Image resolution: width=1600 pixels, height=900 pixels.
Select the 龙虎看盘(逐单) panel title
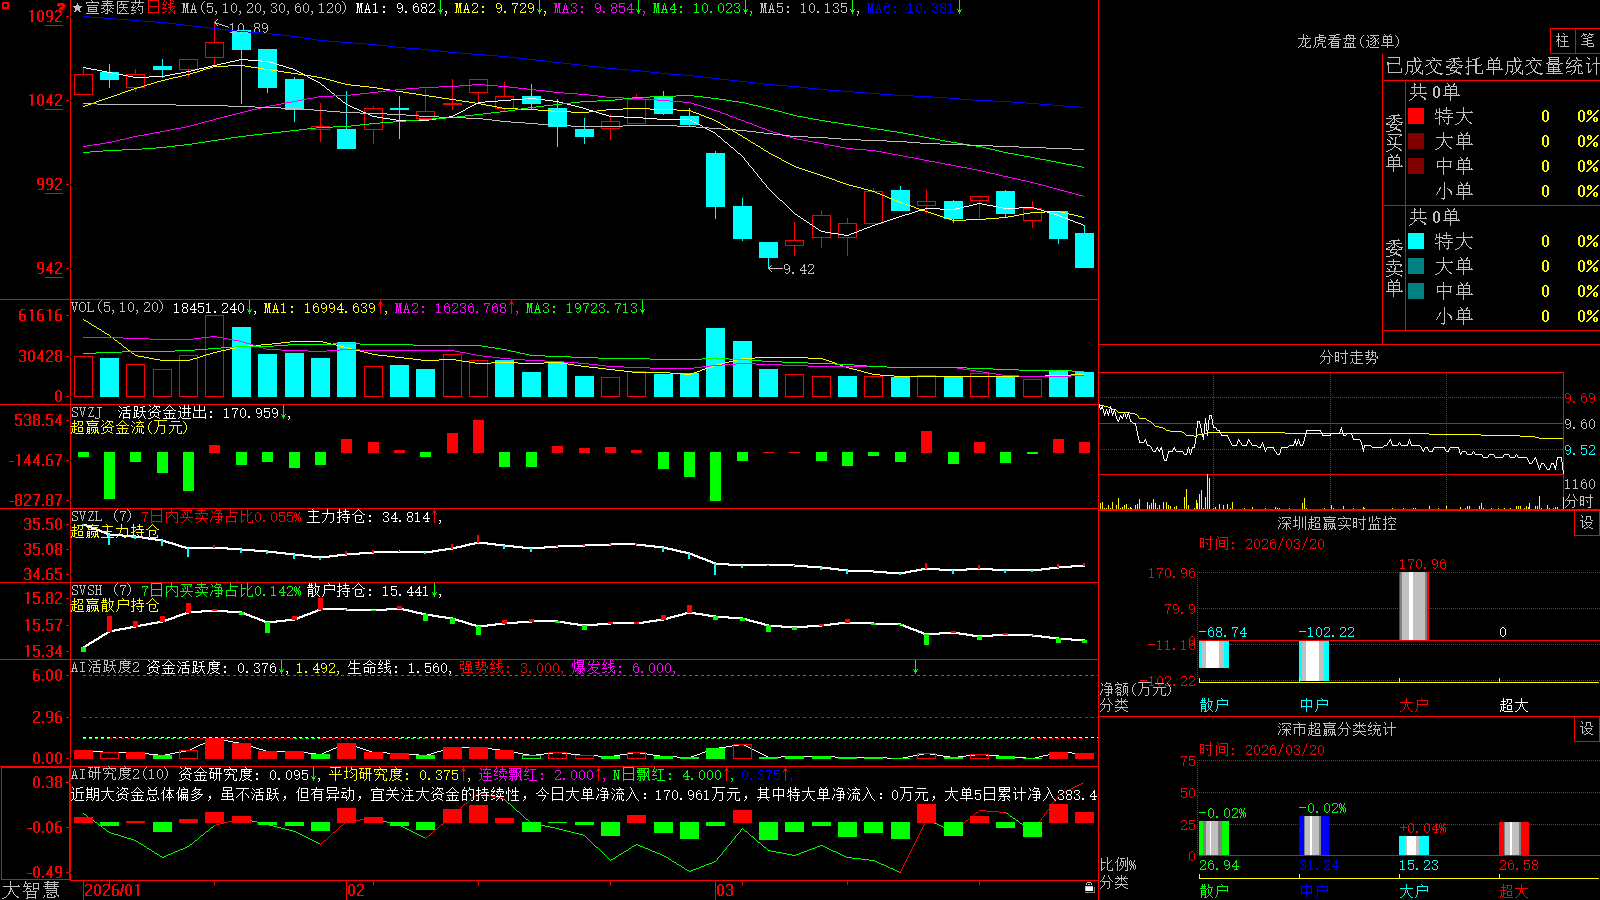click(x=1348, y=41)
